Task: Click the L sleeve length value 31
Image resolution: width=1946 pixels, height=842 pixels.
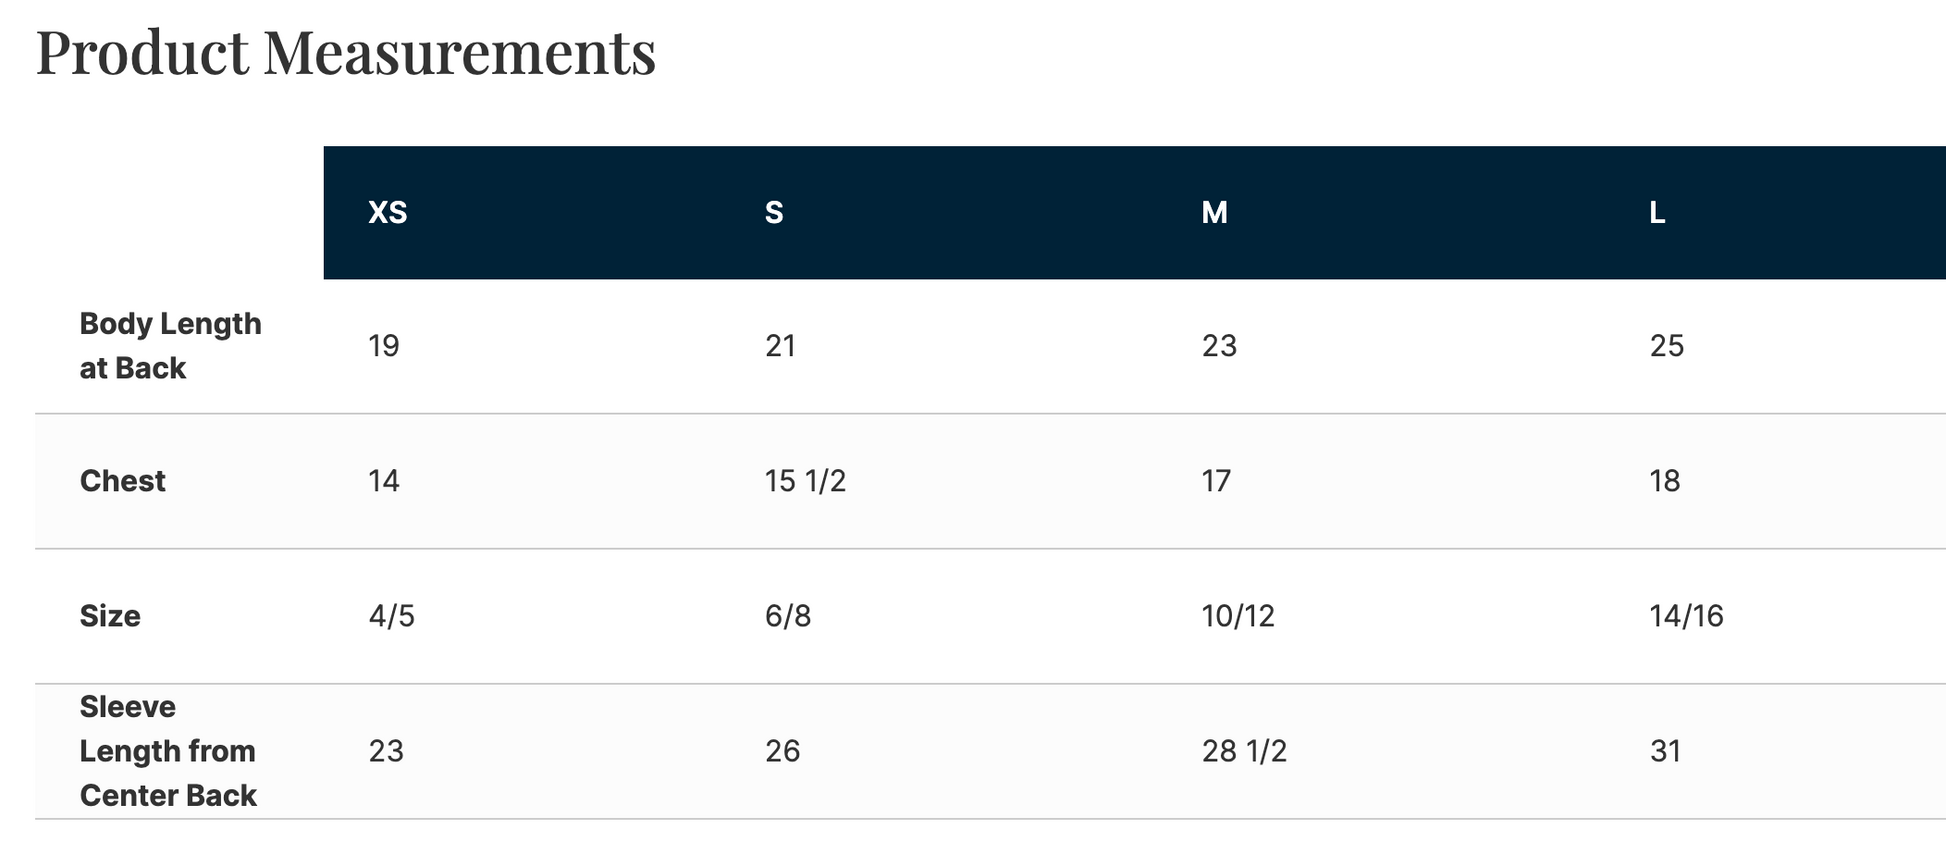Action: point(1665,751)
